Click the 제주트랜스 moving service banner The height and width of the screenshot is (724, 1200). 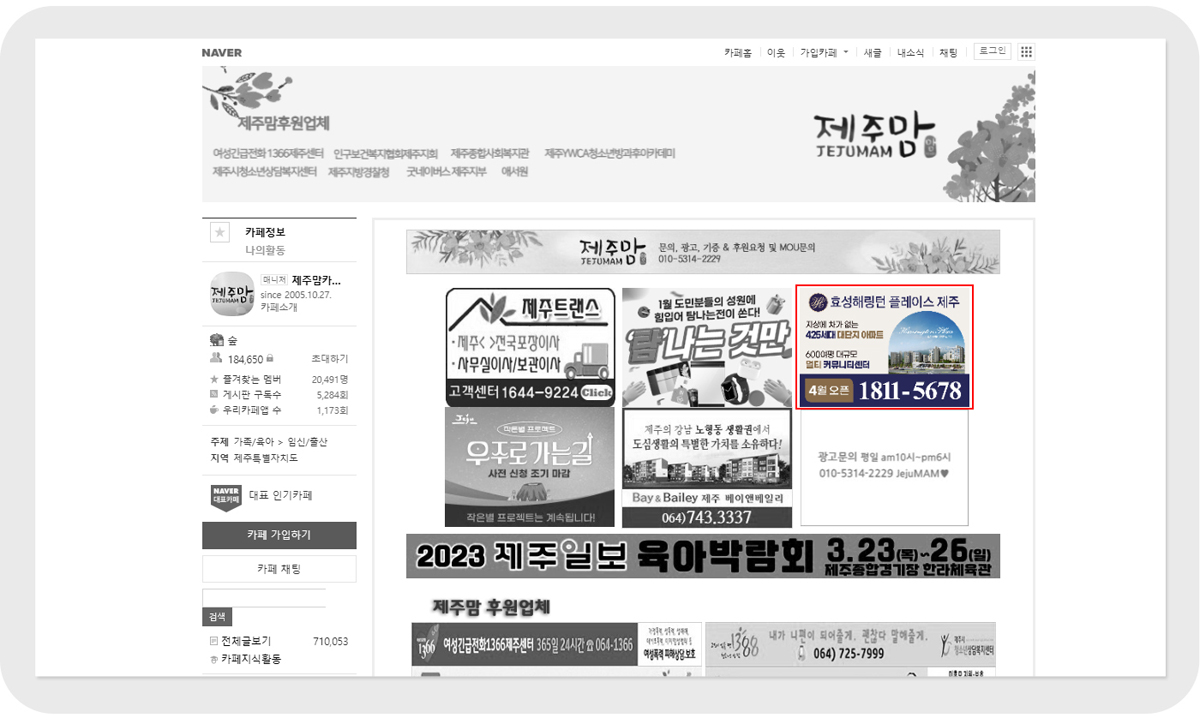tap(530, 347)
